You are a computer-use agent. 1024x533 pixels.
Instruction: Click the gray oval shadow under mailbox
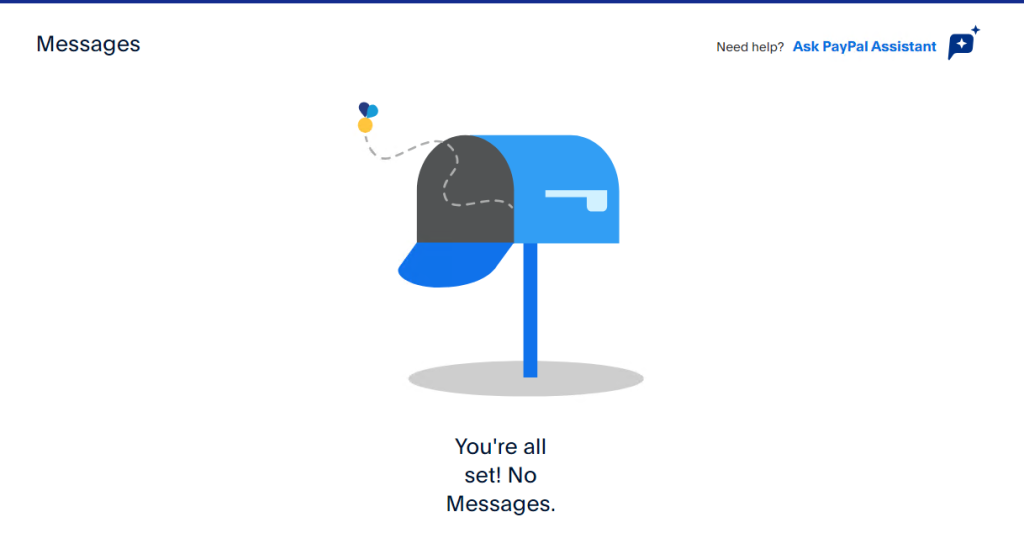[526, 379]
